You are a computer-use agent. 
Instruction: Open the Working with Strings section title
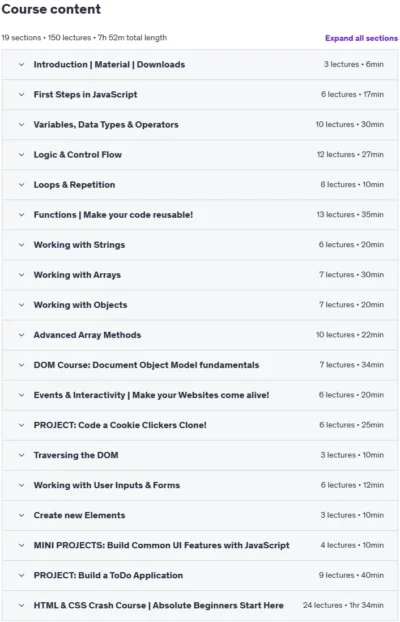(79, 245)
